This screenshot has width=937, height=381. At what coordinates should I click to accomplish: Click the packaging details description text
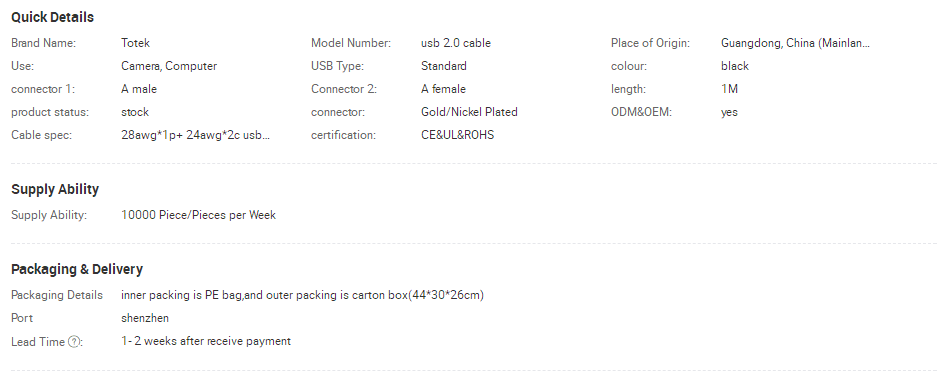point(302,295)
